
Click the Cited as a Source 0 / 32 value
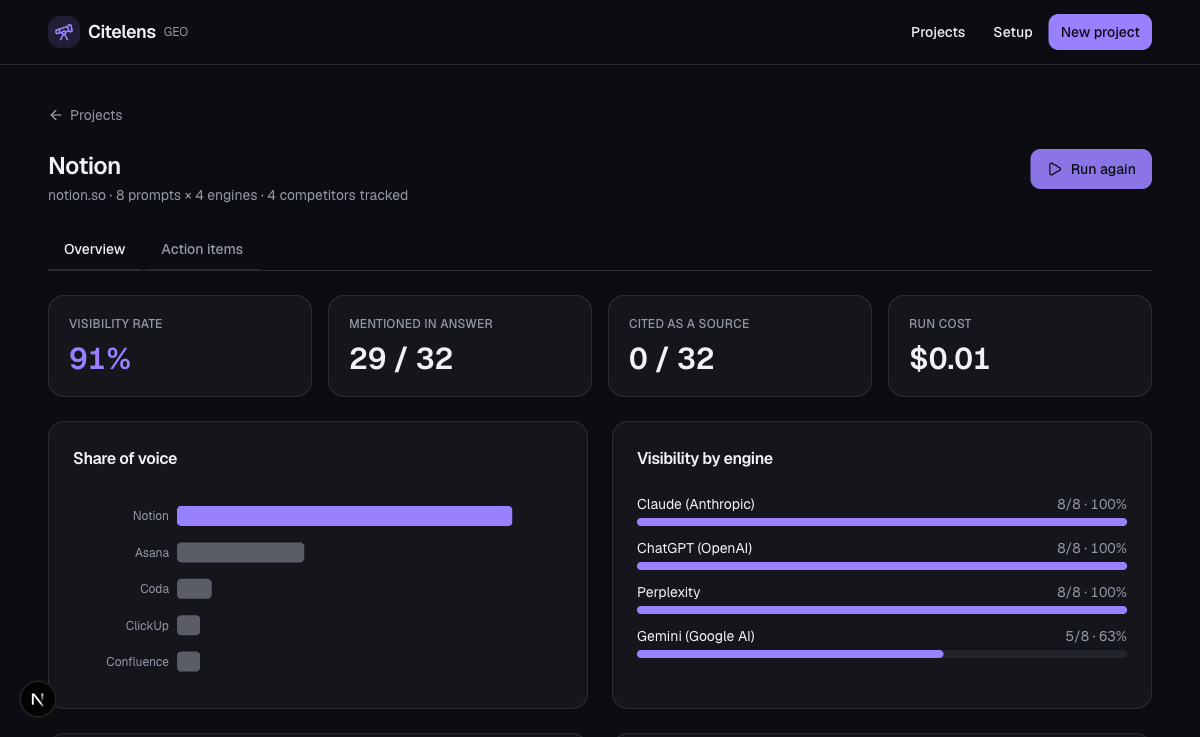(672, 358)
